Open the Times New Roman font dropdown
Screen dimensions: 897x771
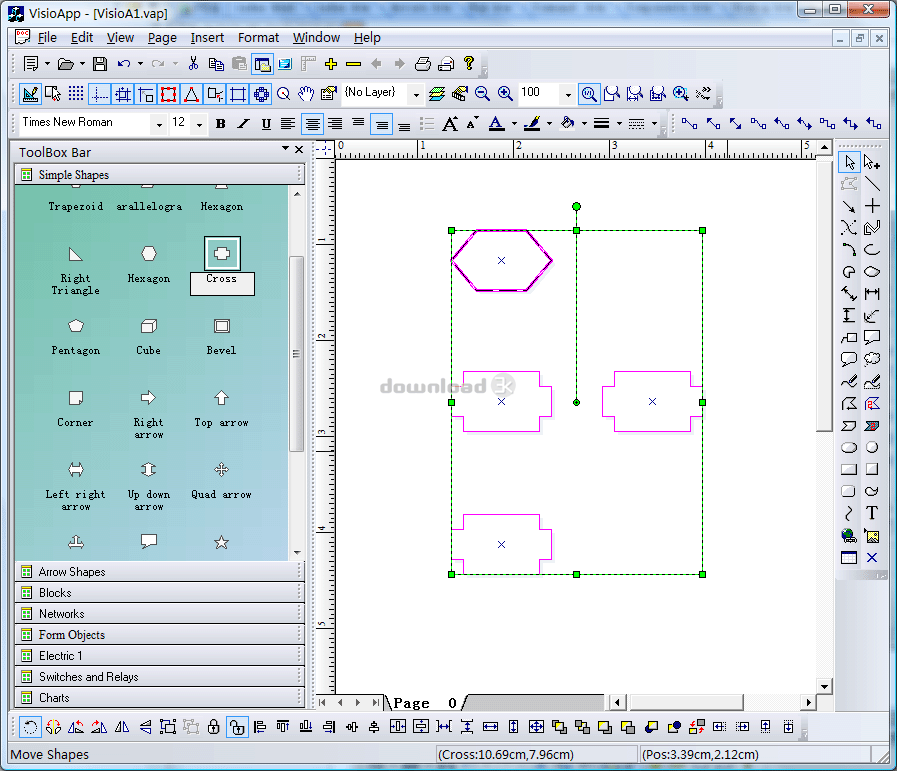(158, 124)
